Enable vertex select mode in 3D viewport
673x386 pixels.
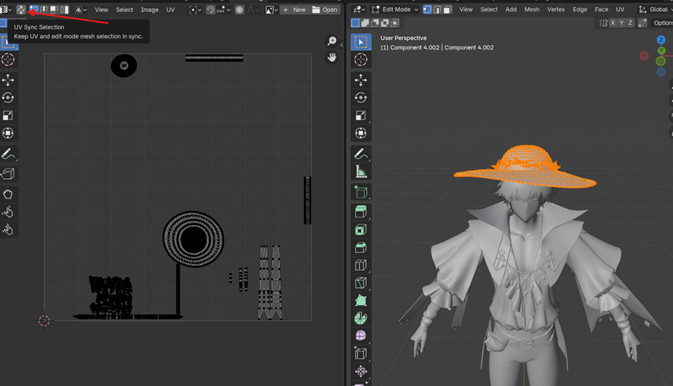427,9
